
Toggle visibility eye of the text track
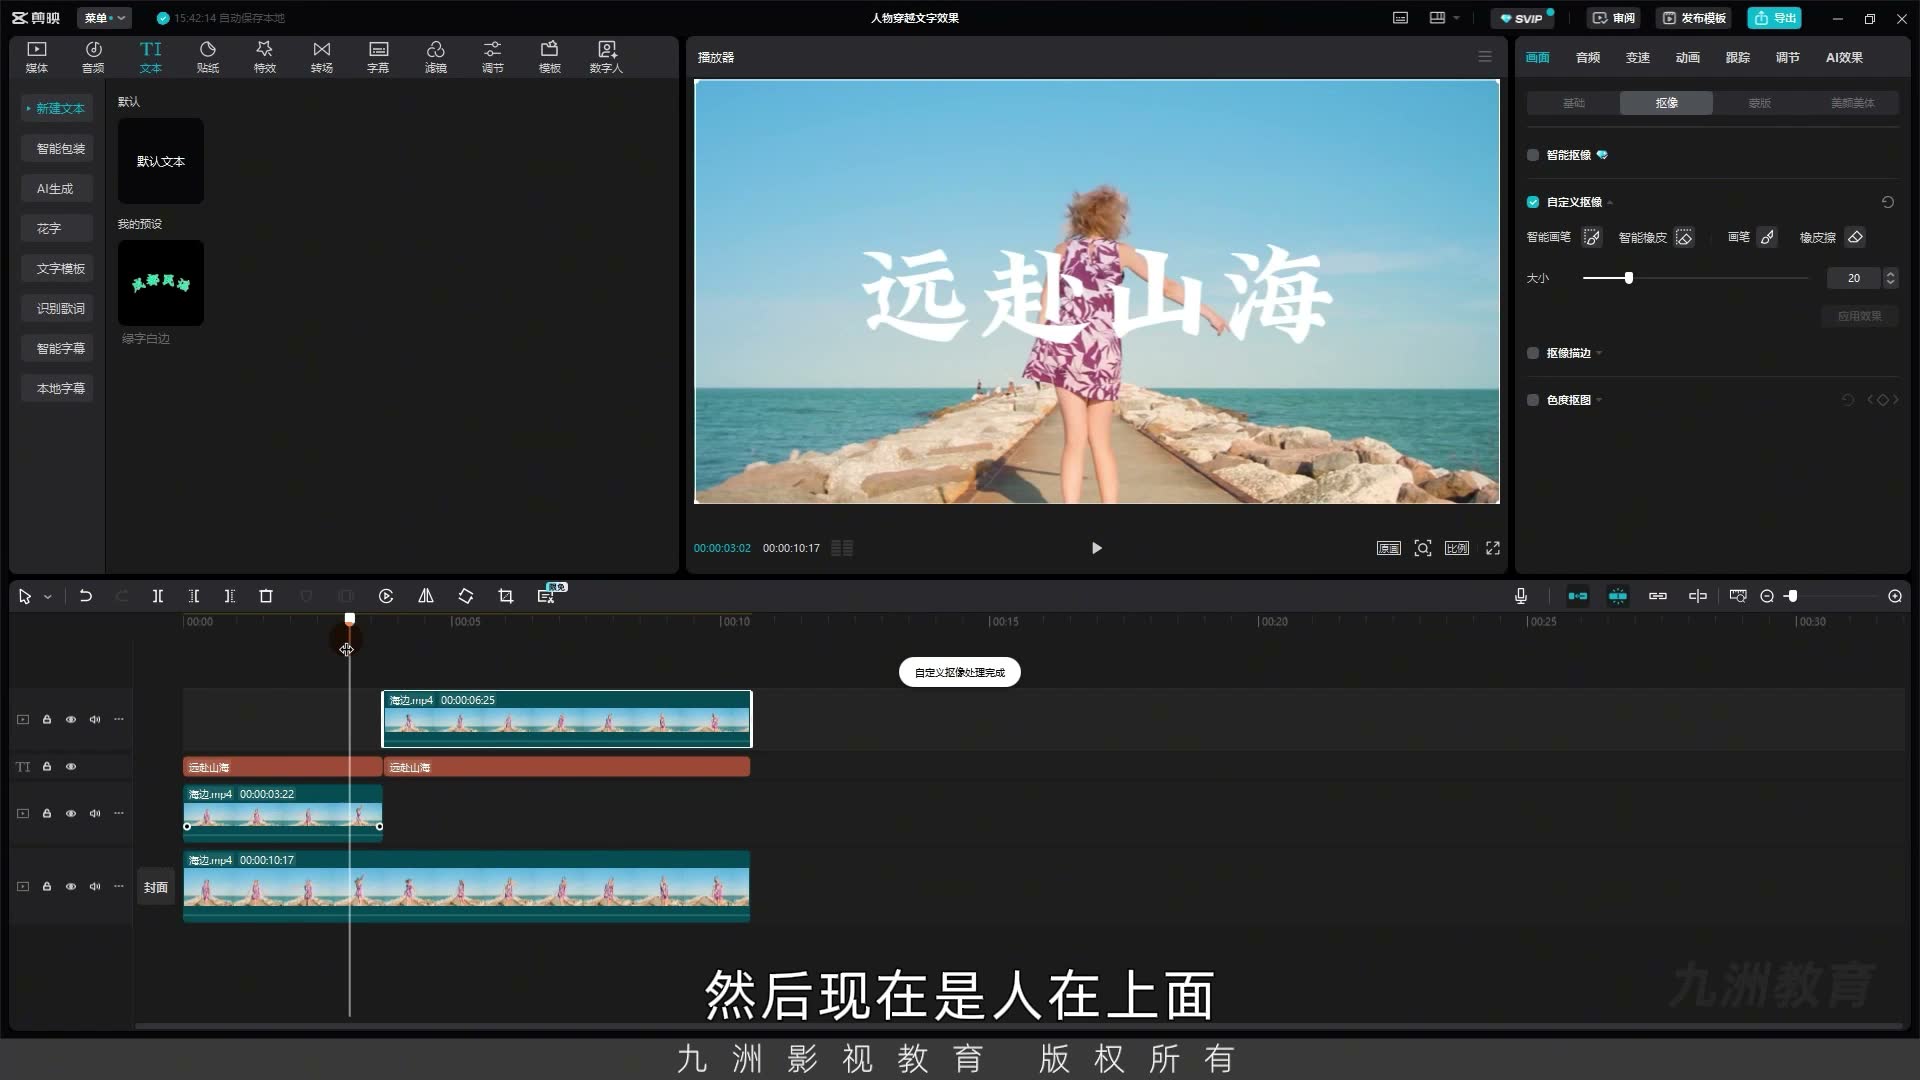(71, 767)
